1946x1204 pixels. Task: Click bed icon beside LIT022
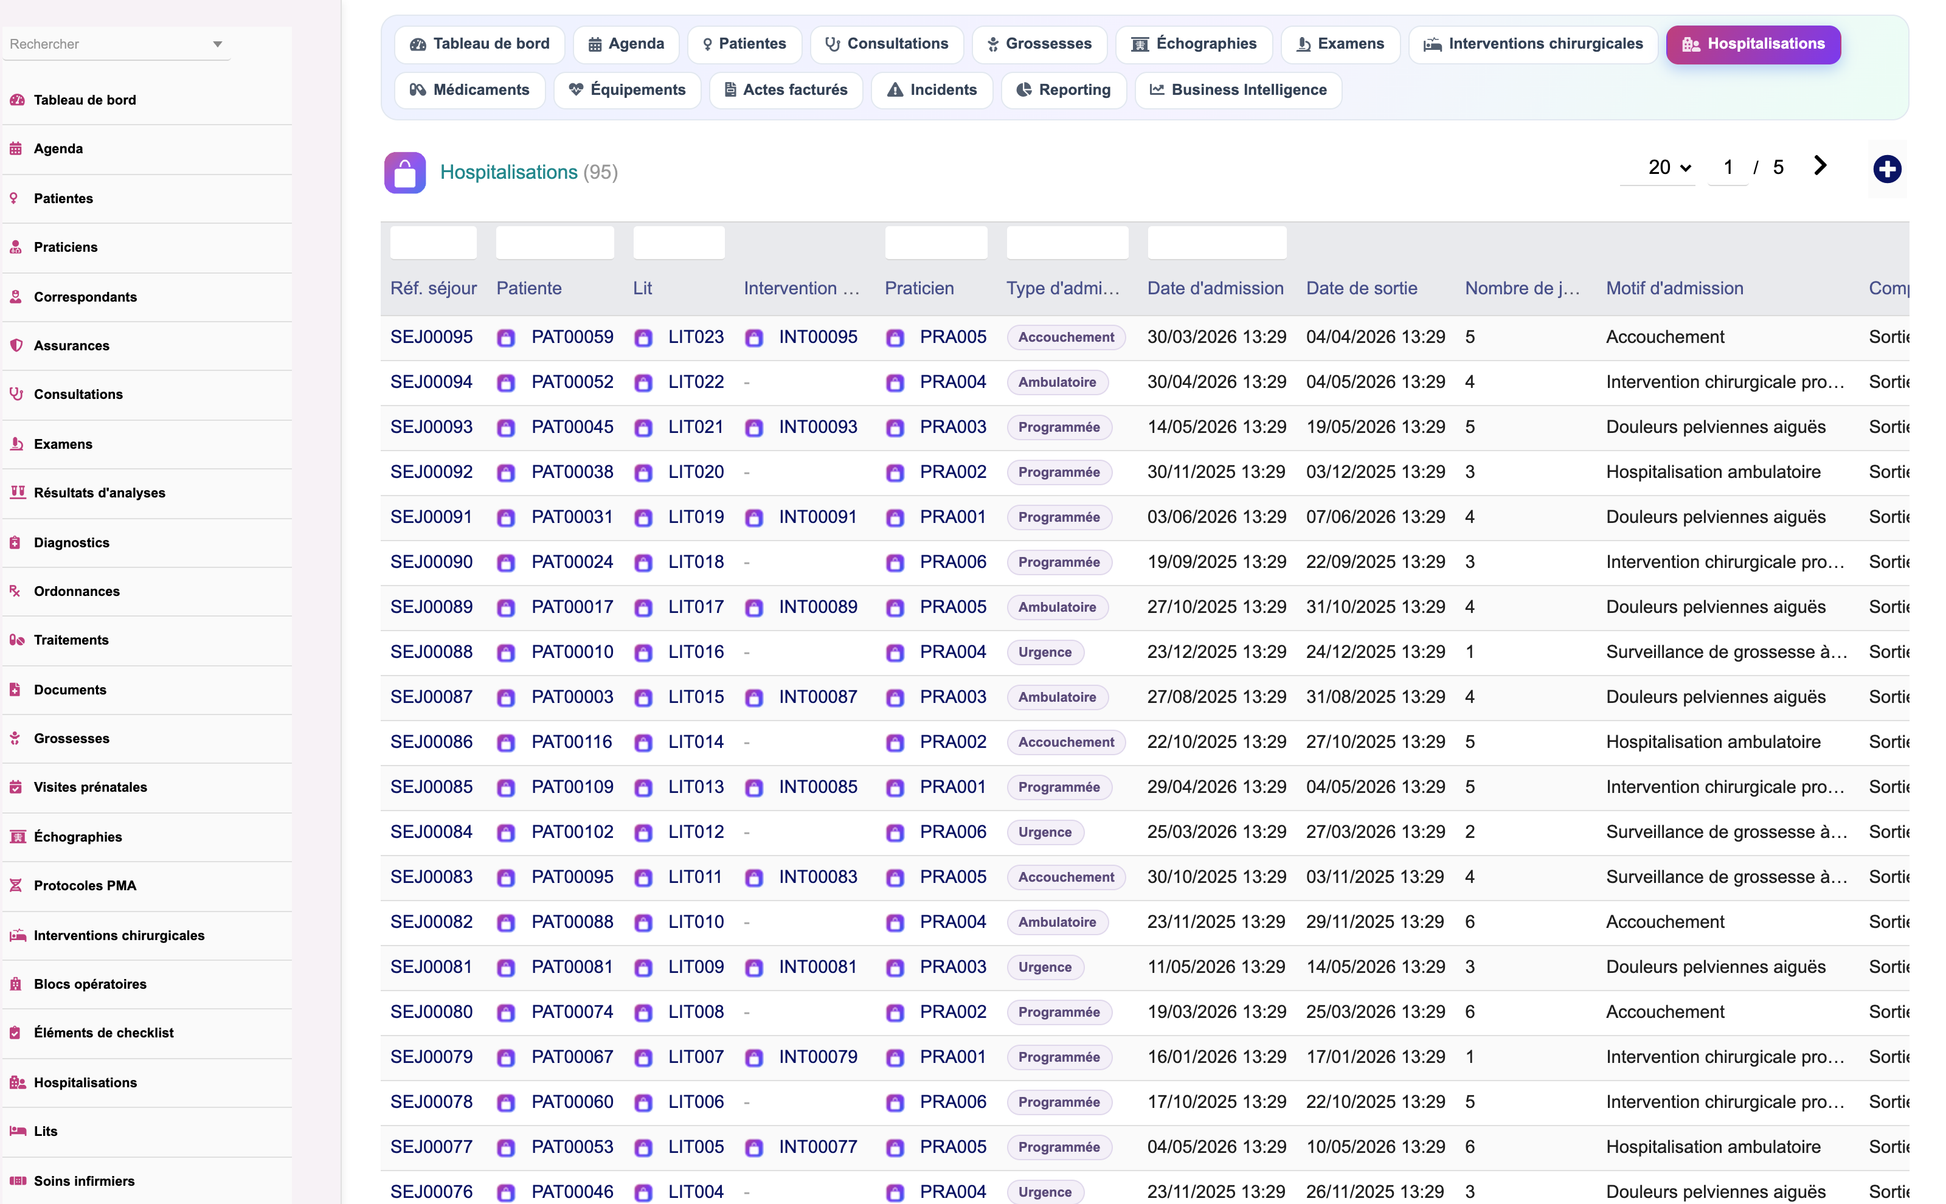[x=643, y=383]
